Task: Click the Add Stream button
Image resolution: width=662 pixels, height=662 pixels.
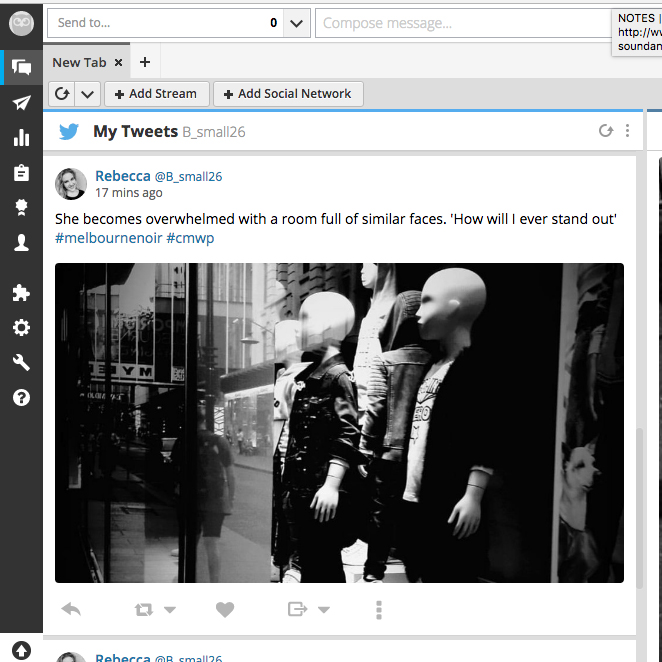Action: (x=156, y=94)
